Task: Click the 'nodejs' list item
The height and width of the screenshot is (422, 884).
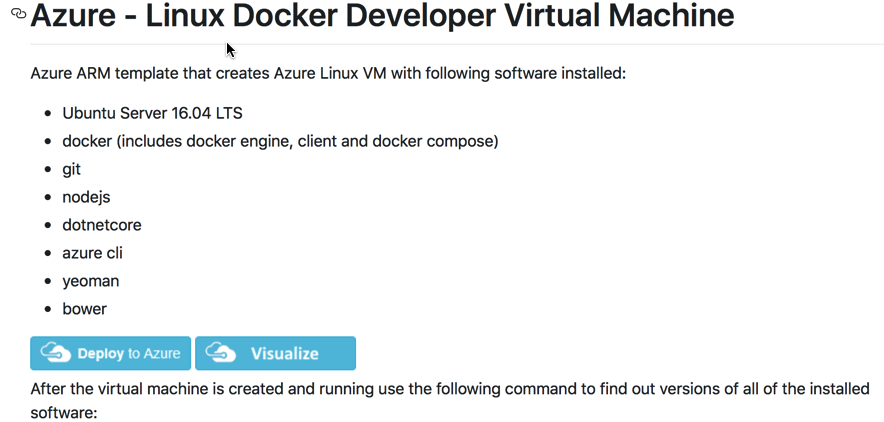Action: pos(86,197)
